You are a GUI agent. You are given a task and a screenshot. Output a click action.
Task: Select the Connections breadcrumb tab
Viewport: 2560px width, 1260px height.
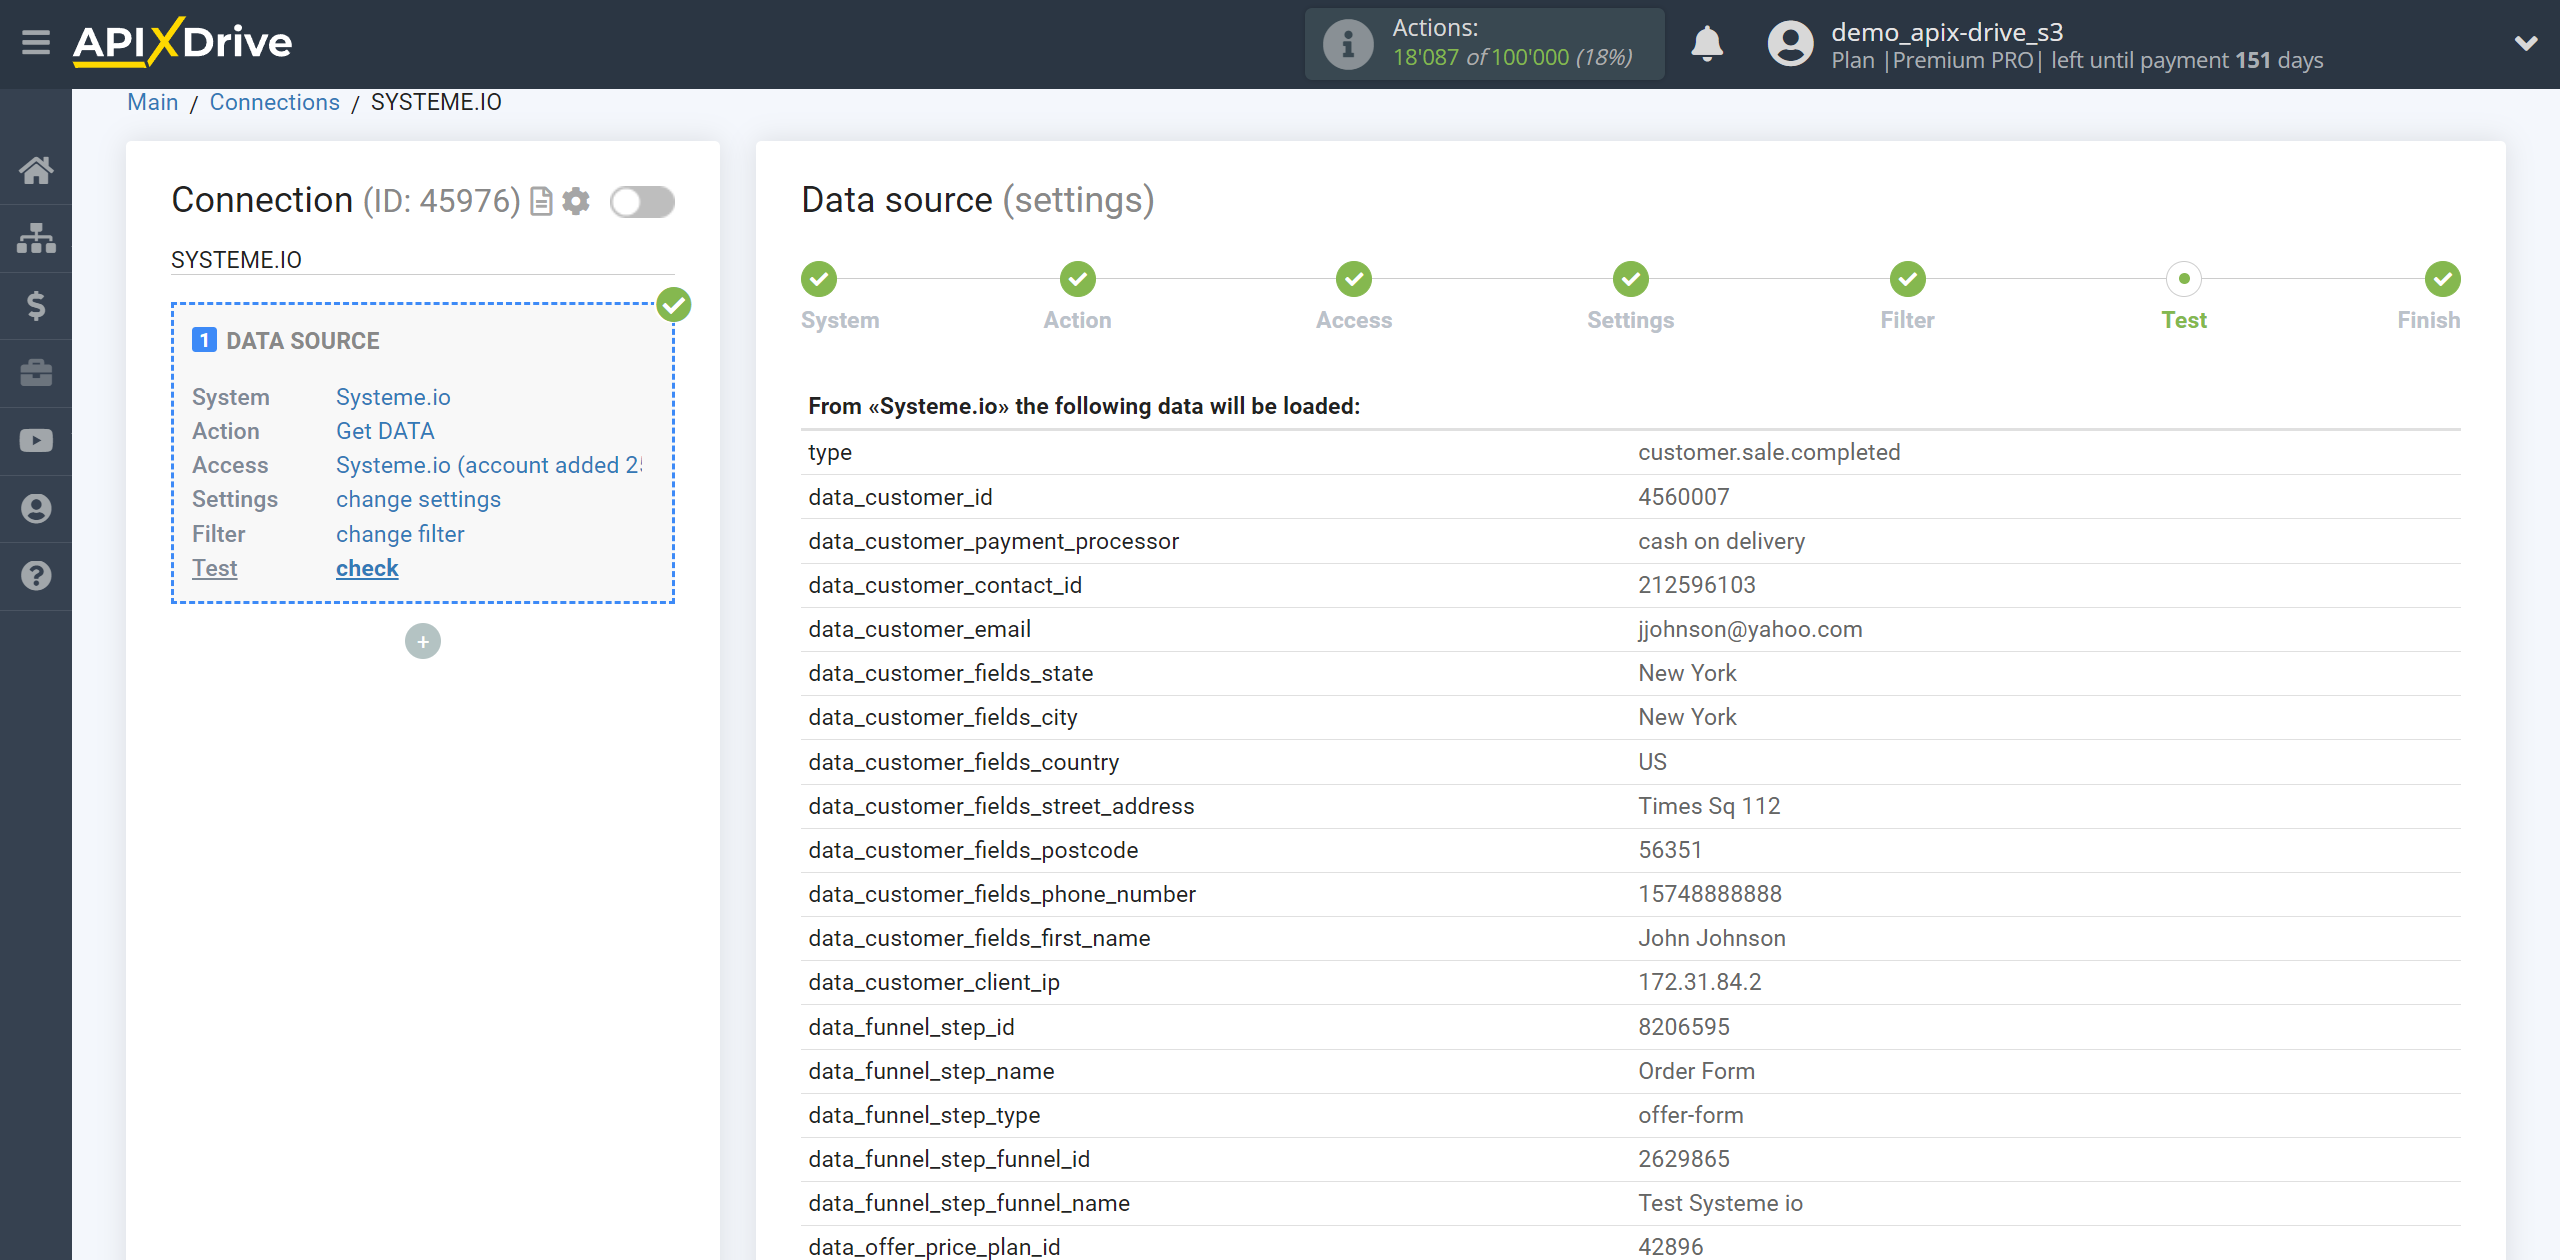274,103
